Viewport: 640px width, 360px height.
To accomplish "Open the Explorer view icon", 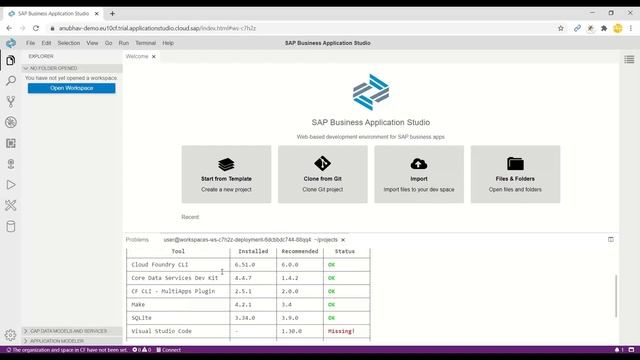I will pos(11,60).
